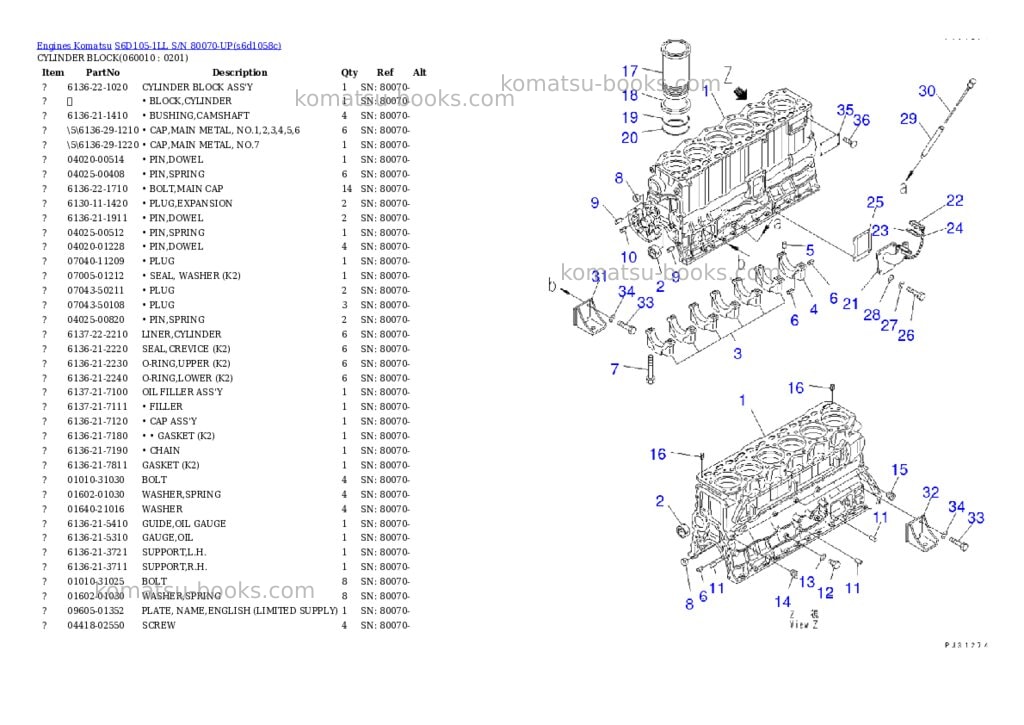
Task: Click the SEAL,CREVICE (K2) description
Action: [x=186, y=349]
